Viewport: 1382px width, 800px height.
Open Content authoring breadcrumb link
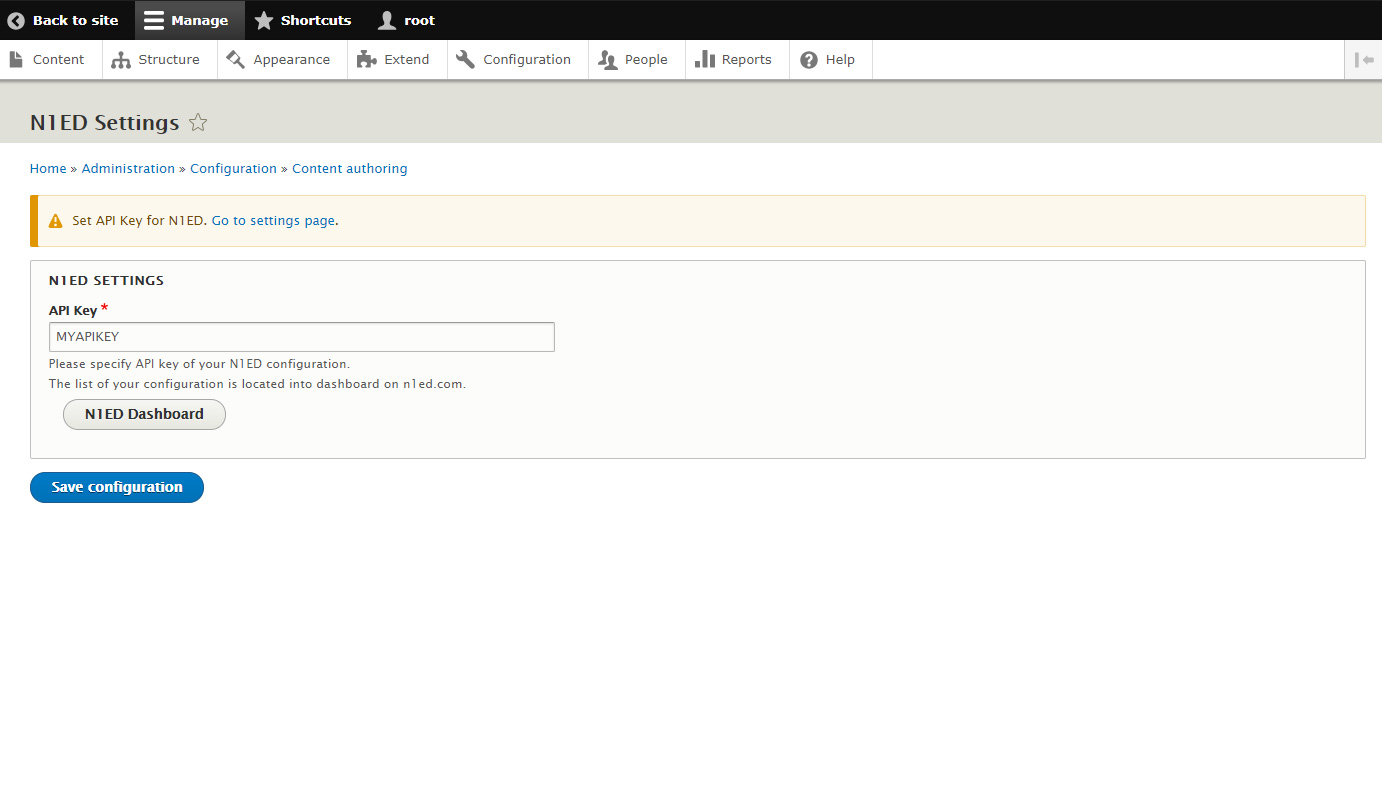click(350, 169)
